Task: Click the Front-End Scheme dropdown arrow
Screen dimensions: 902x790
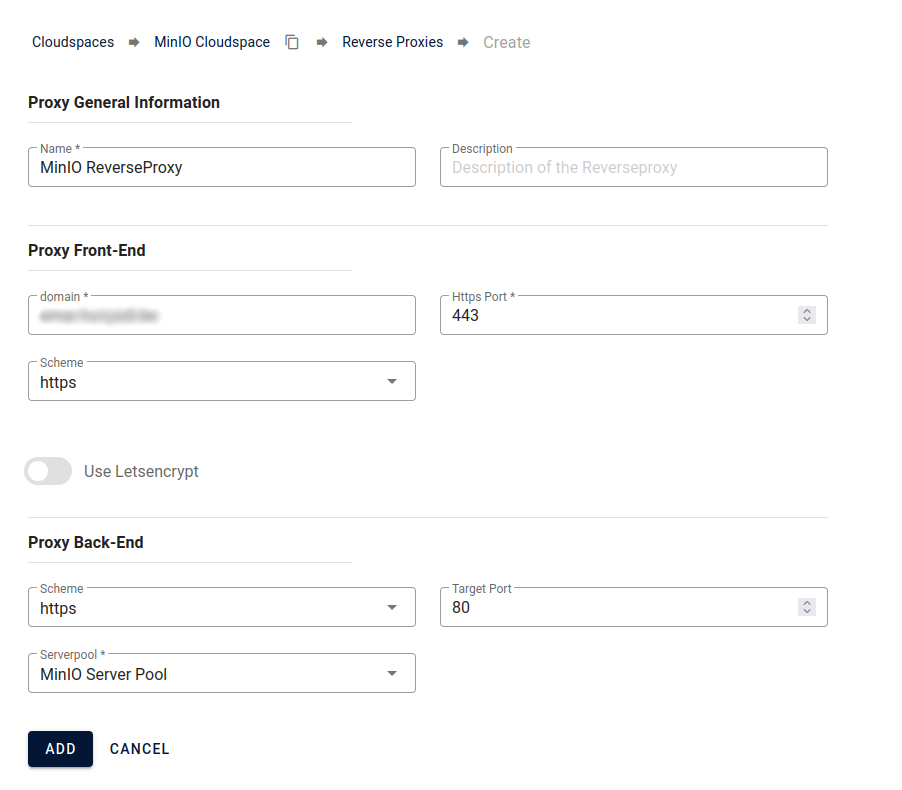Action: click(392, 382)
